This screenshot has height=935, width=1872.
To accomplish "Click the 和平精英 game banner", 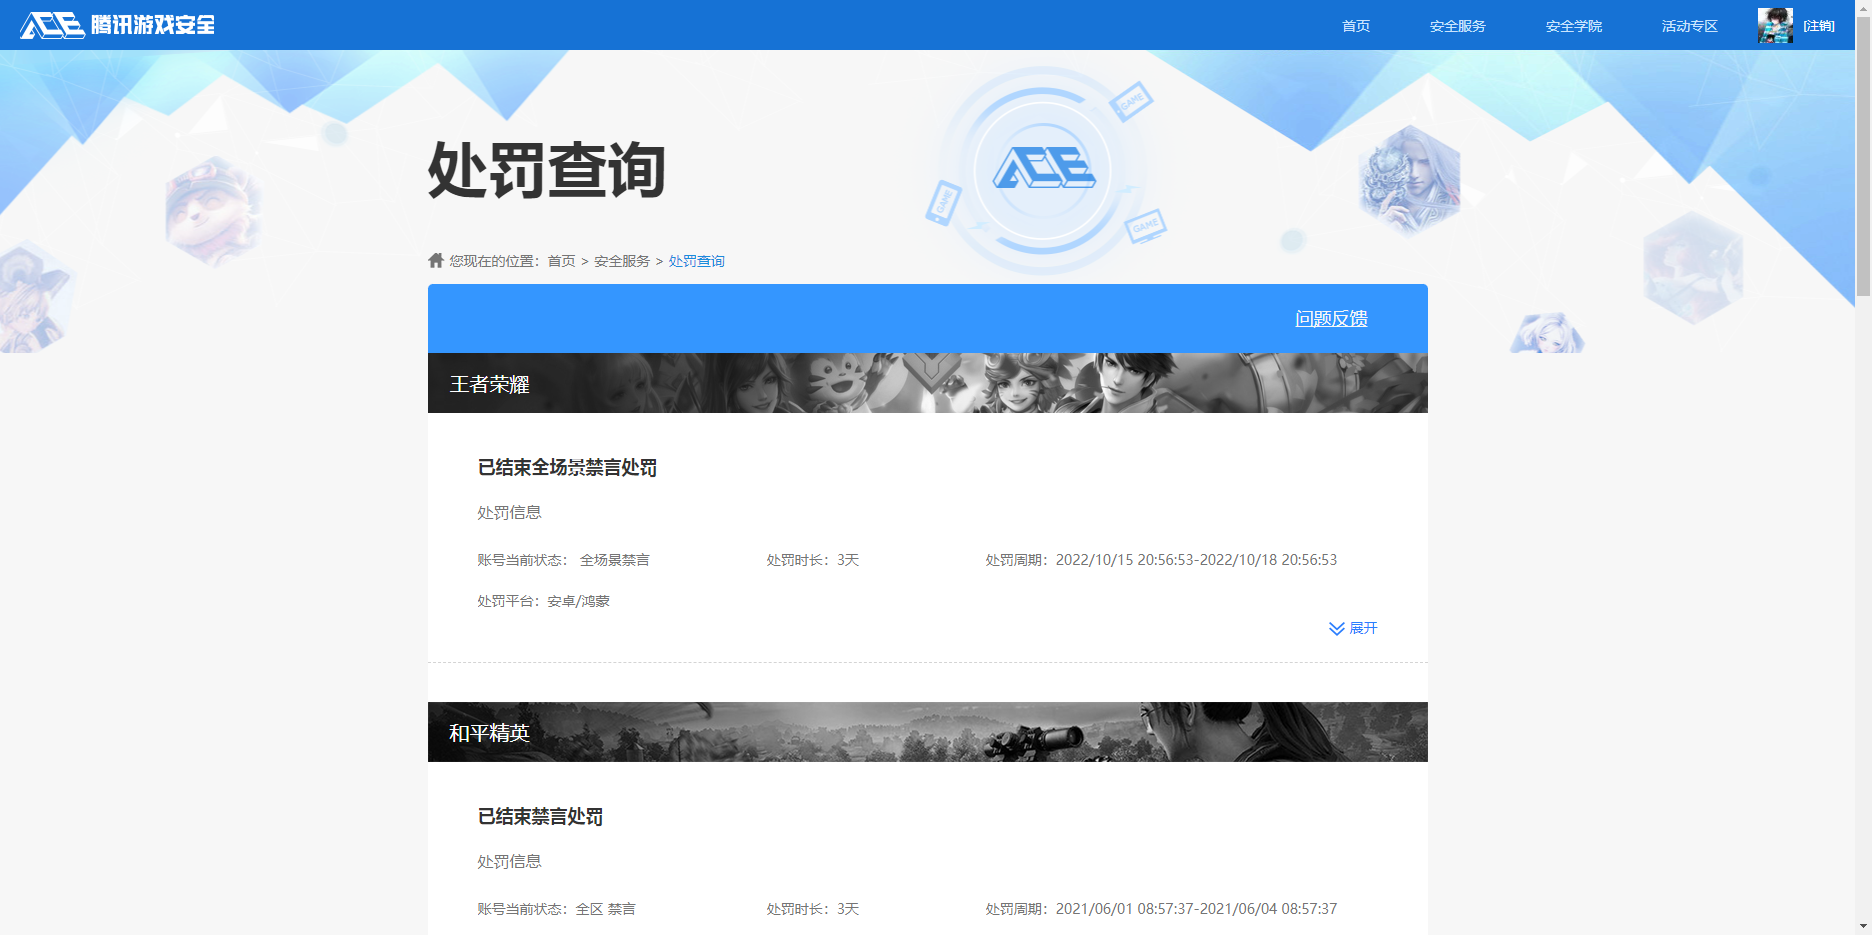I will pos(928,732).
